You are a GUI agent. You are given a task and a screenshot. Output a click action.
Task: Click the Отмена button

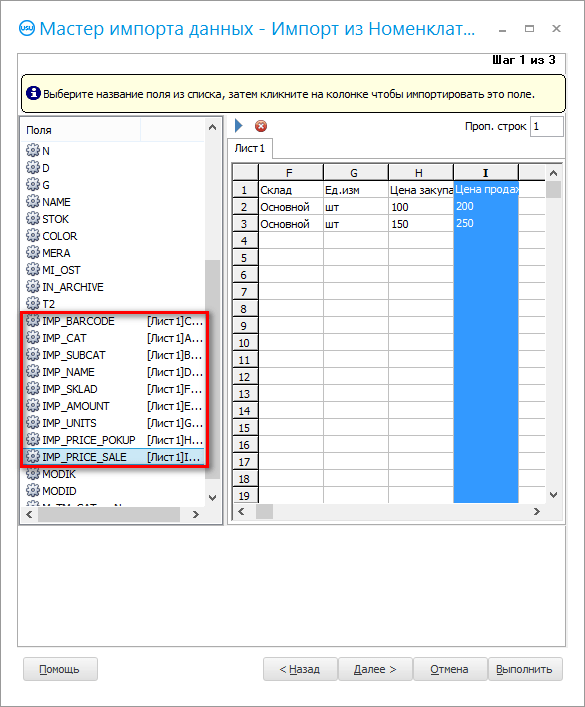click(450, 669)
